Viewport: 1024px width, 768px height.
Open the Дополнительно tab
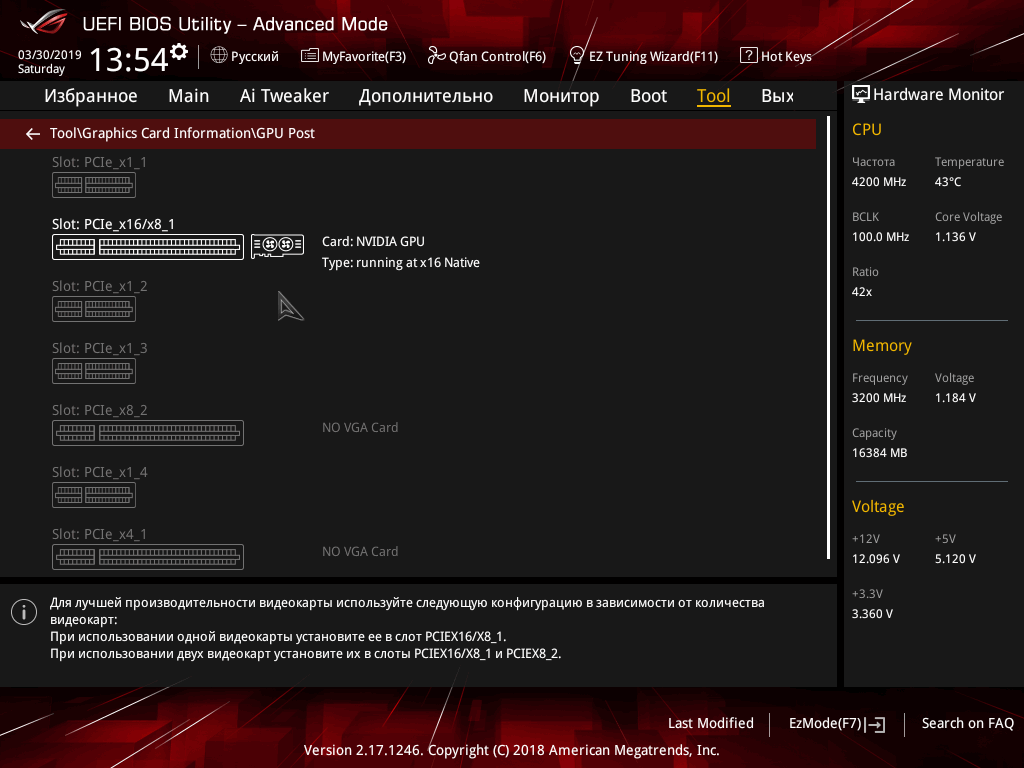(x=426, y=96)
